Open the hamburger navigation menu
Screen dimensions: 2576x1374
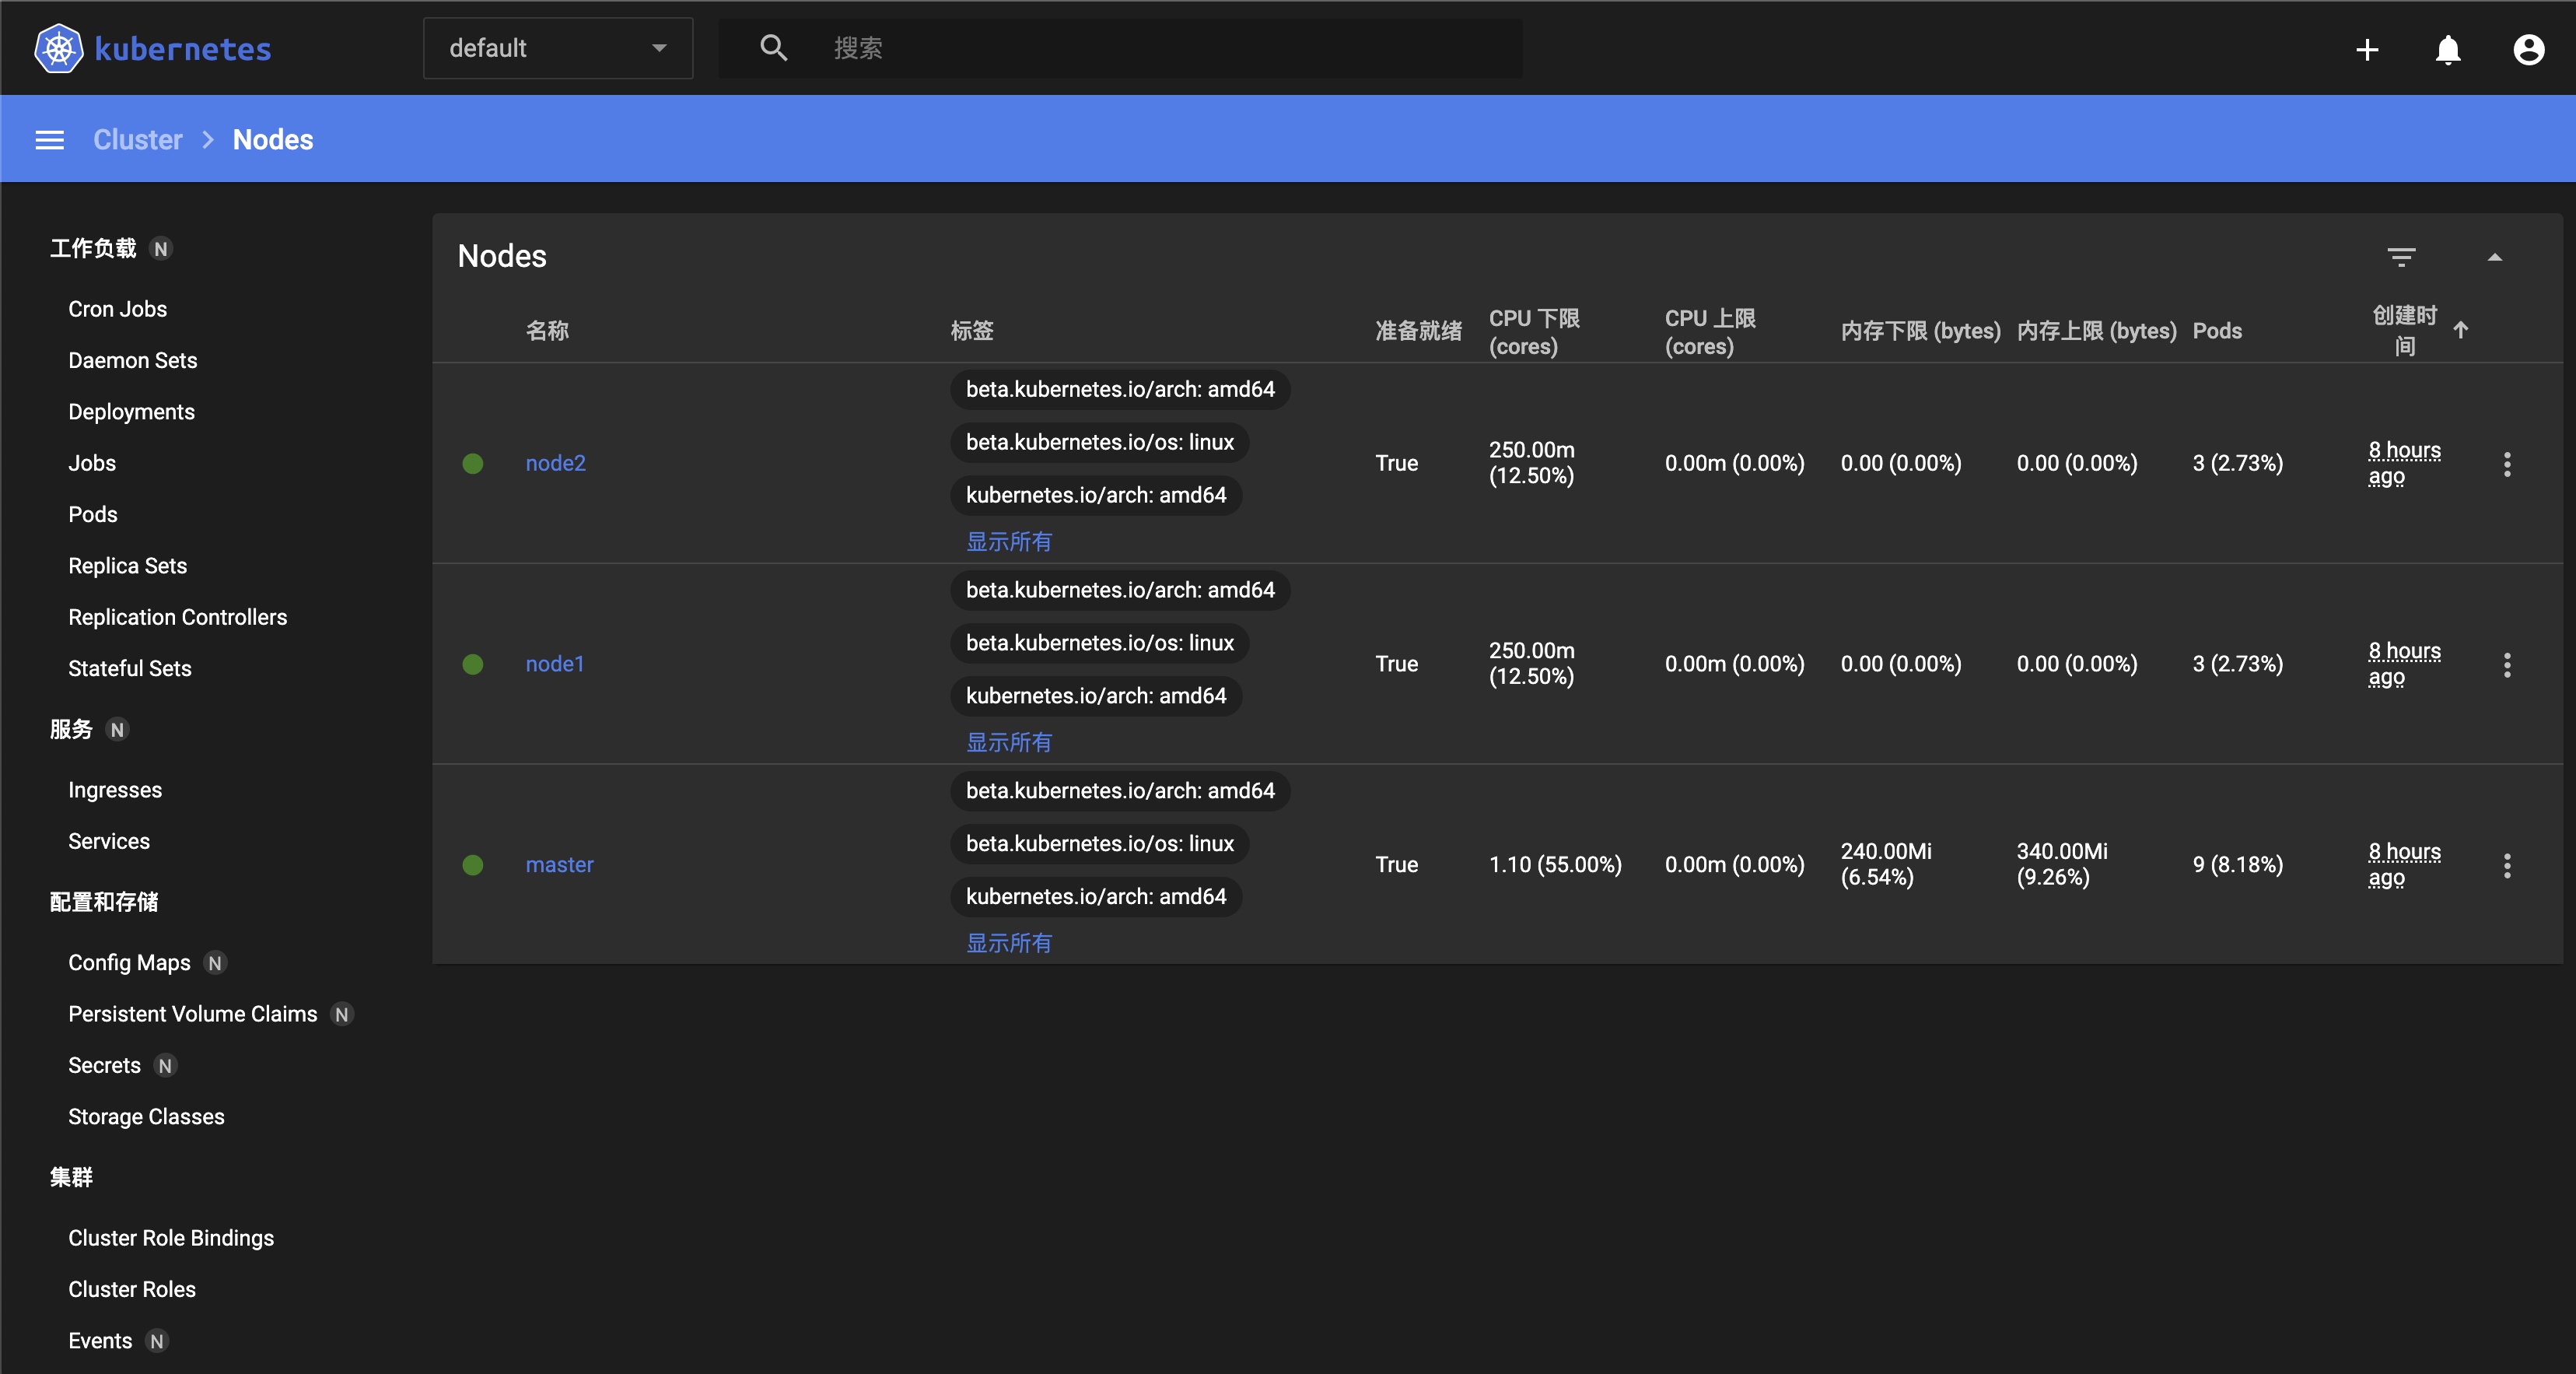pyautogui.click(x=50, y=140)
